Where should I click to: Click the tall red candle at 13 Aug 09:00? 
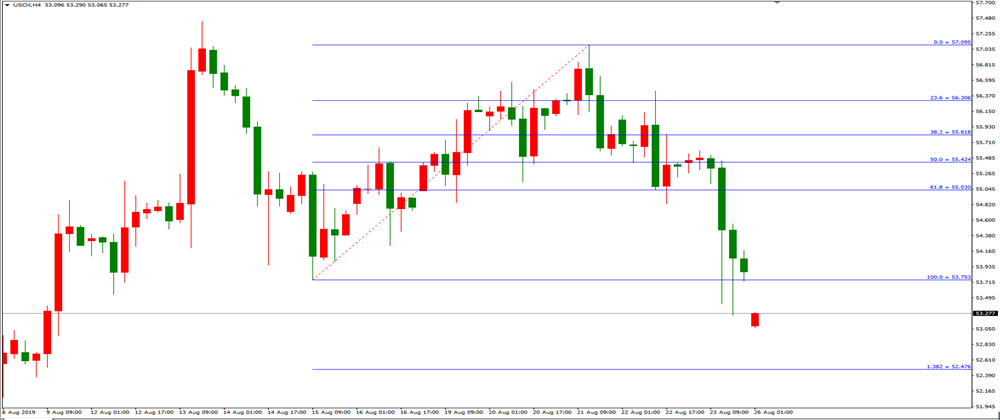tap(190, 136)
